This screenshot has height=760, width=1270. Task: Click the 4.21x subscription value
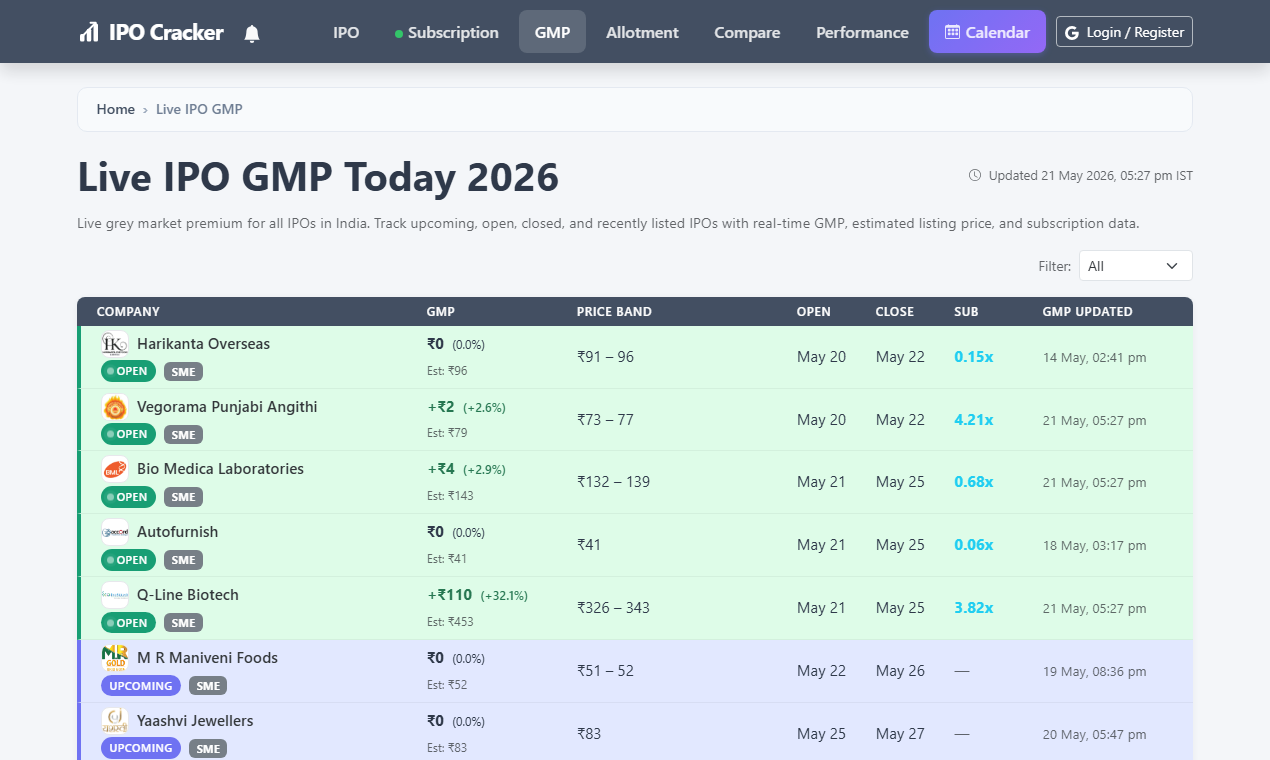[x=974, y=420]
